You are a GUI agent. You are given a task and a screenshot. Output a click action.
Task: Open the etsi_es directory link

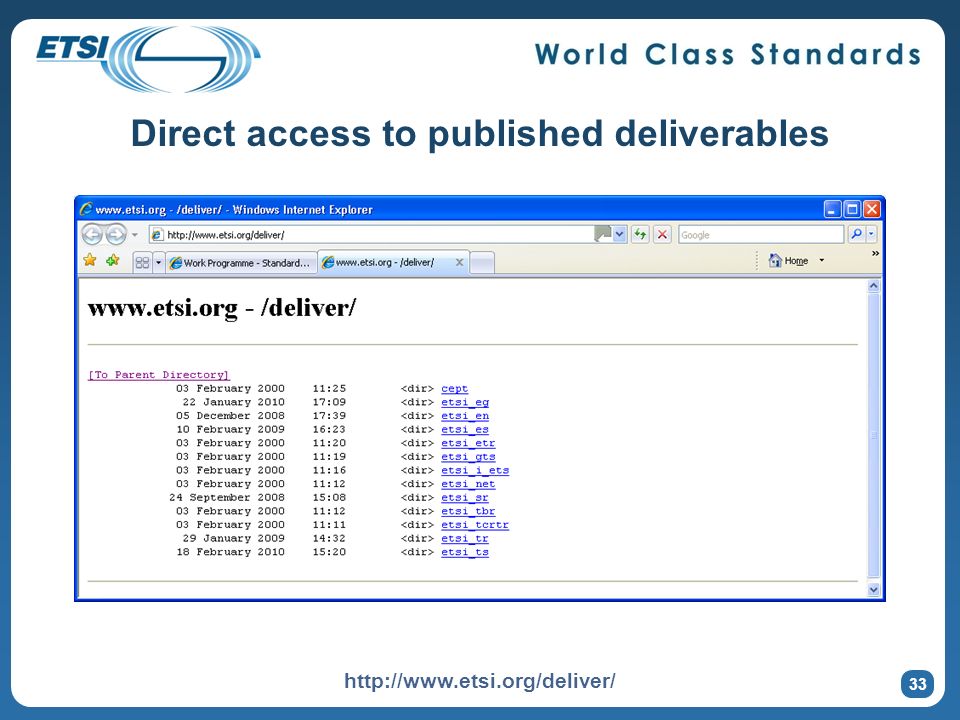click(x=465, y=430)
